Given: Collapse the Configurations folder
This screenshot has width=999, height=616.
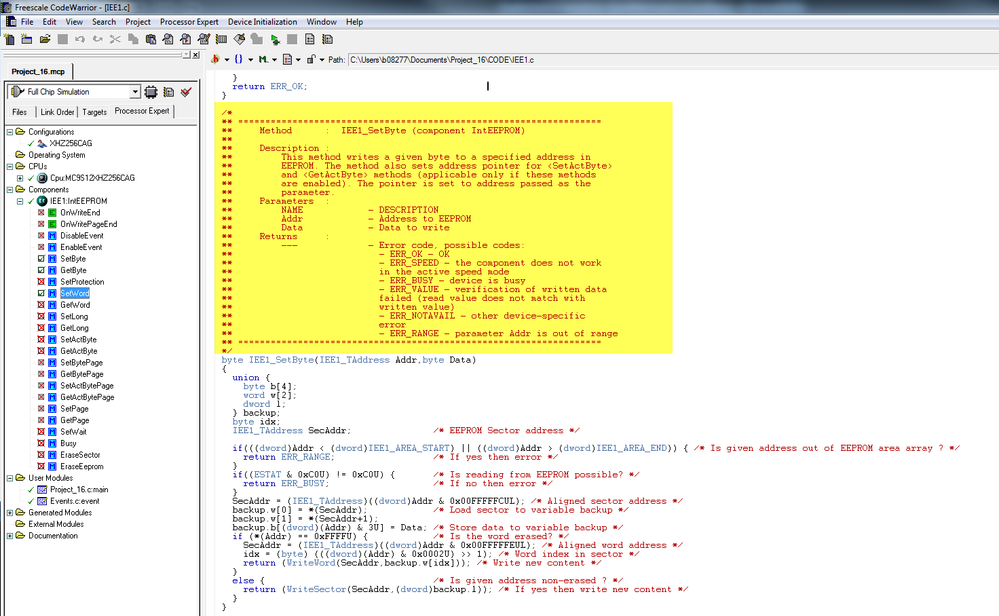Looking at the screenshot, I should [x=10, y=132].
